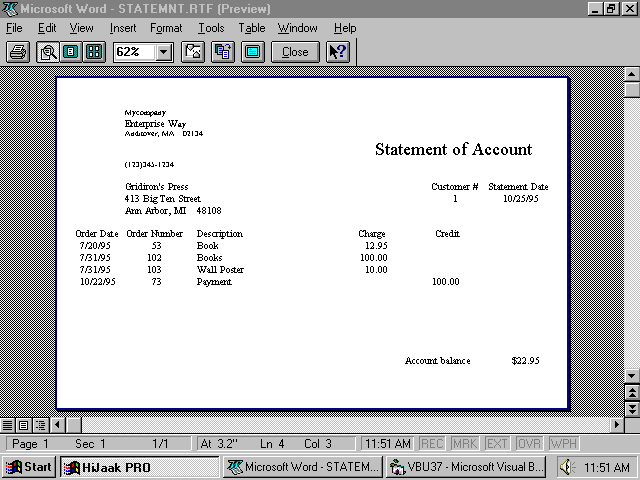Select the One Page view icon
This screenshot has height=480, width=640.
(71, 51)
